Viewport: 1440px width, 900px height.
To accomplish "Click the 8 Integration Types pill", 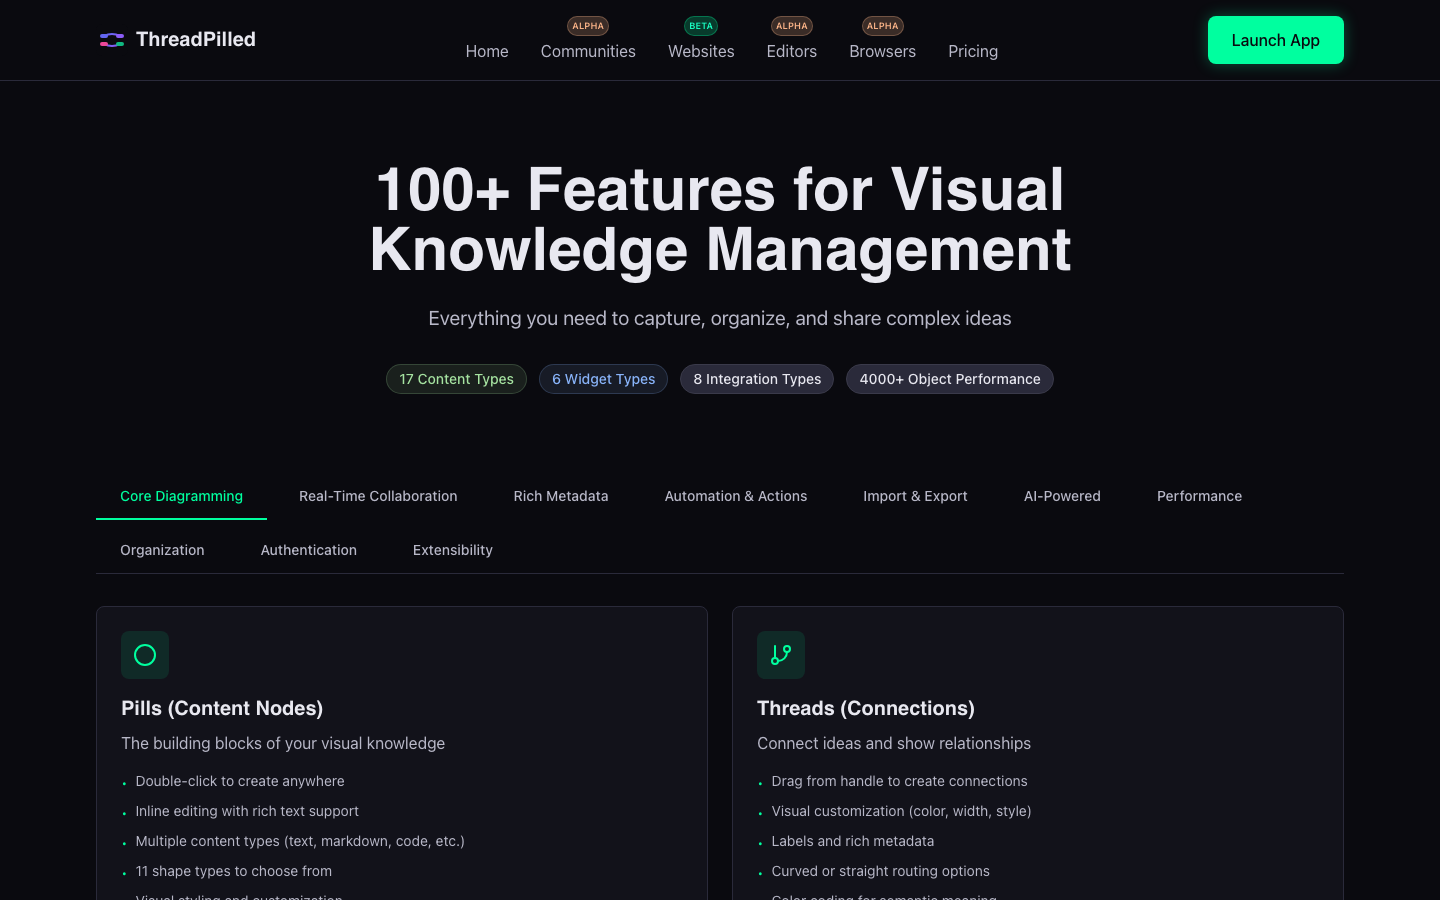I will [757, 379].
